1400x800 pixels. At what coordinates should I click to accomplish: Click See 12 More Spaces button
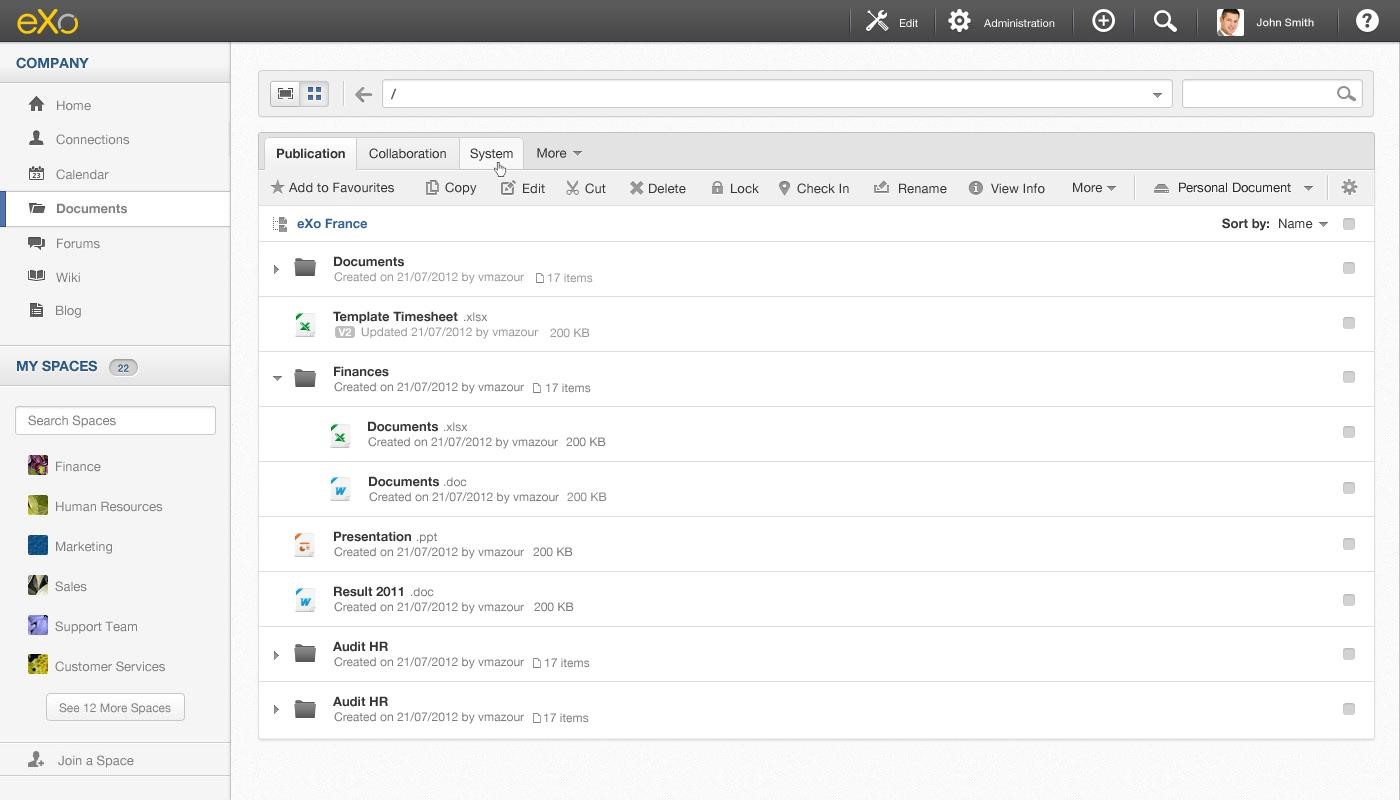(x=115, y=707)
